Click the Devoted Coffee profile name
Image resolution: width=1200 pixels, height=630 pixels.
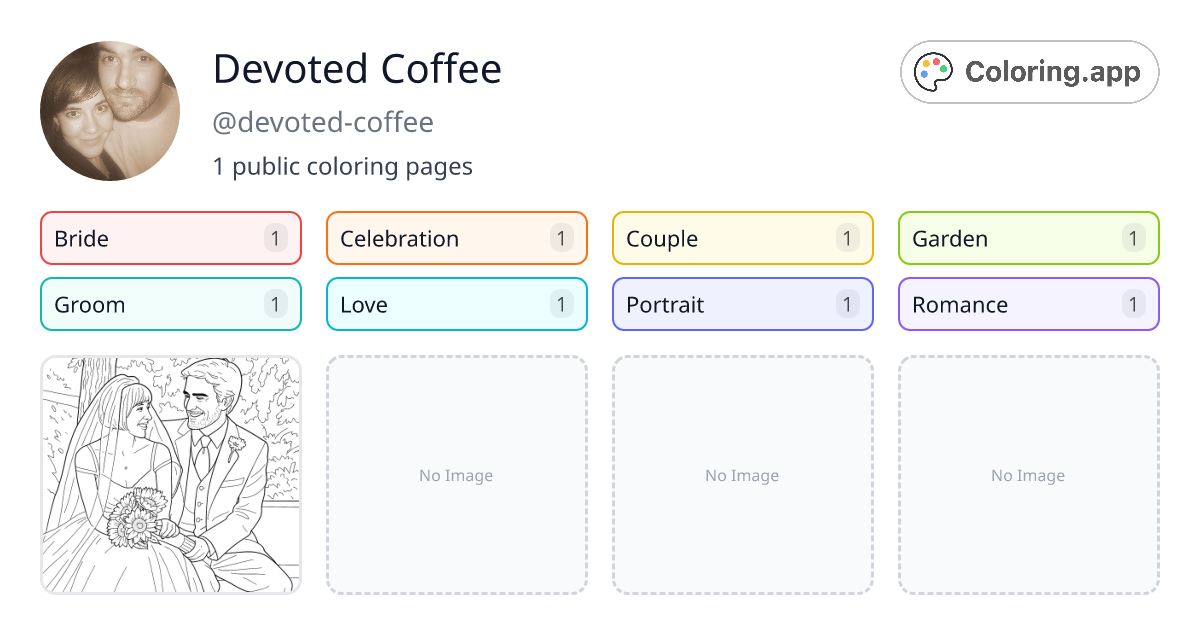click(357, 69)
